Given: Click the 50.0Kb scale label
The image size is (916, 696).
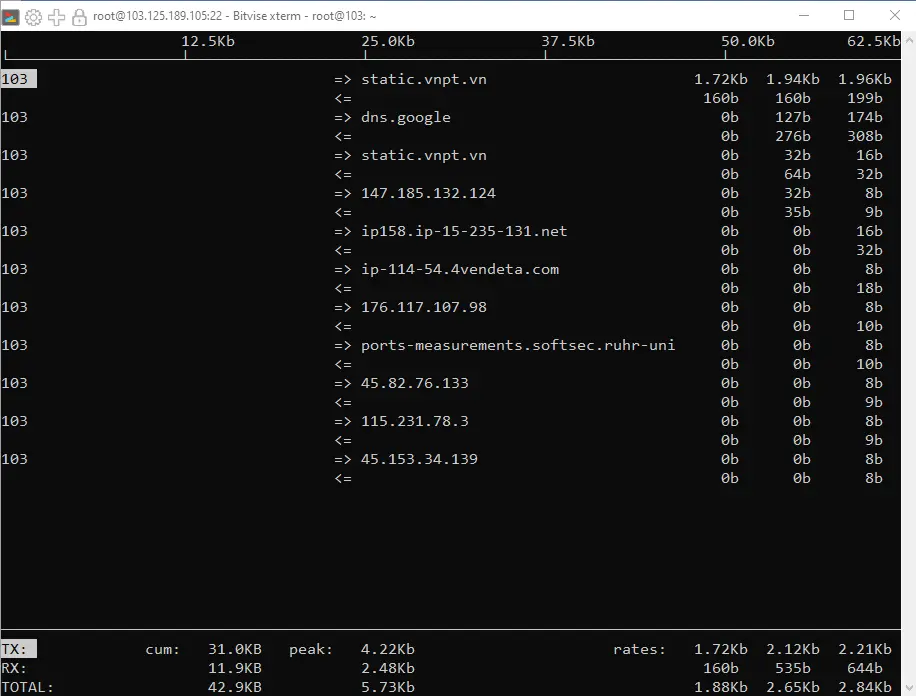Looking at the screenshot, I should click(x=747, y=41).
